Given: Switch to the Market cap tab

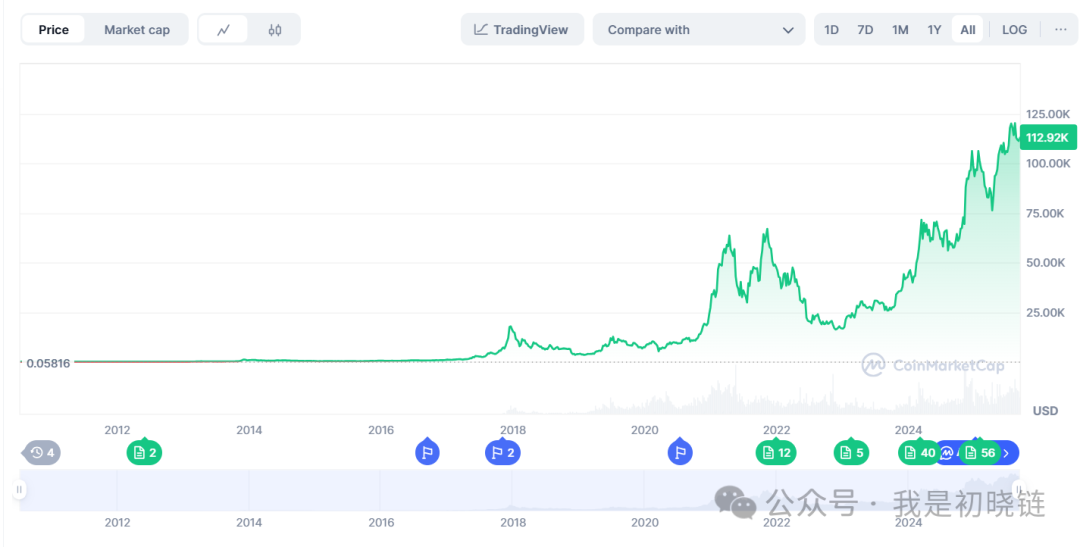Looking at the screenshot, I should point(137,30).
